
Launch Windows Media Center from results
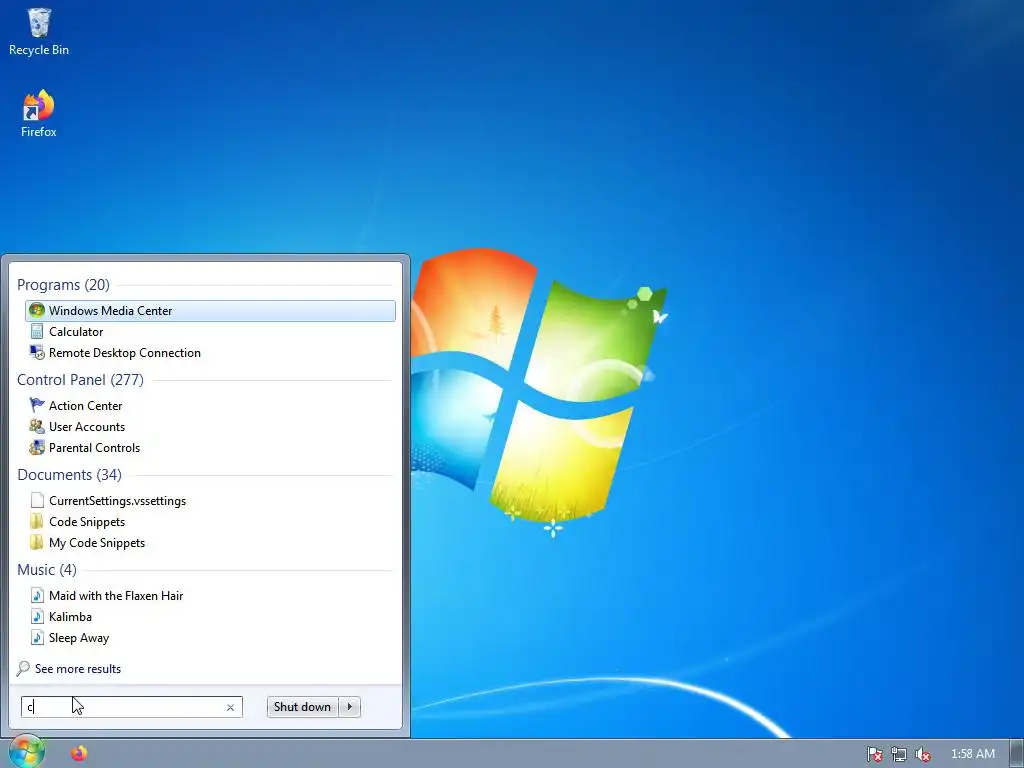tap(210, 311)
